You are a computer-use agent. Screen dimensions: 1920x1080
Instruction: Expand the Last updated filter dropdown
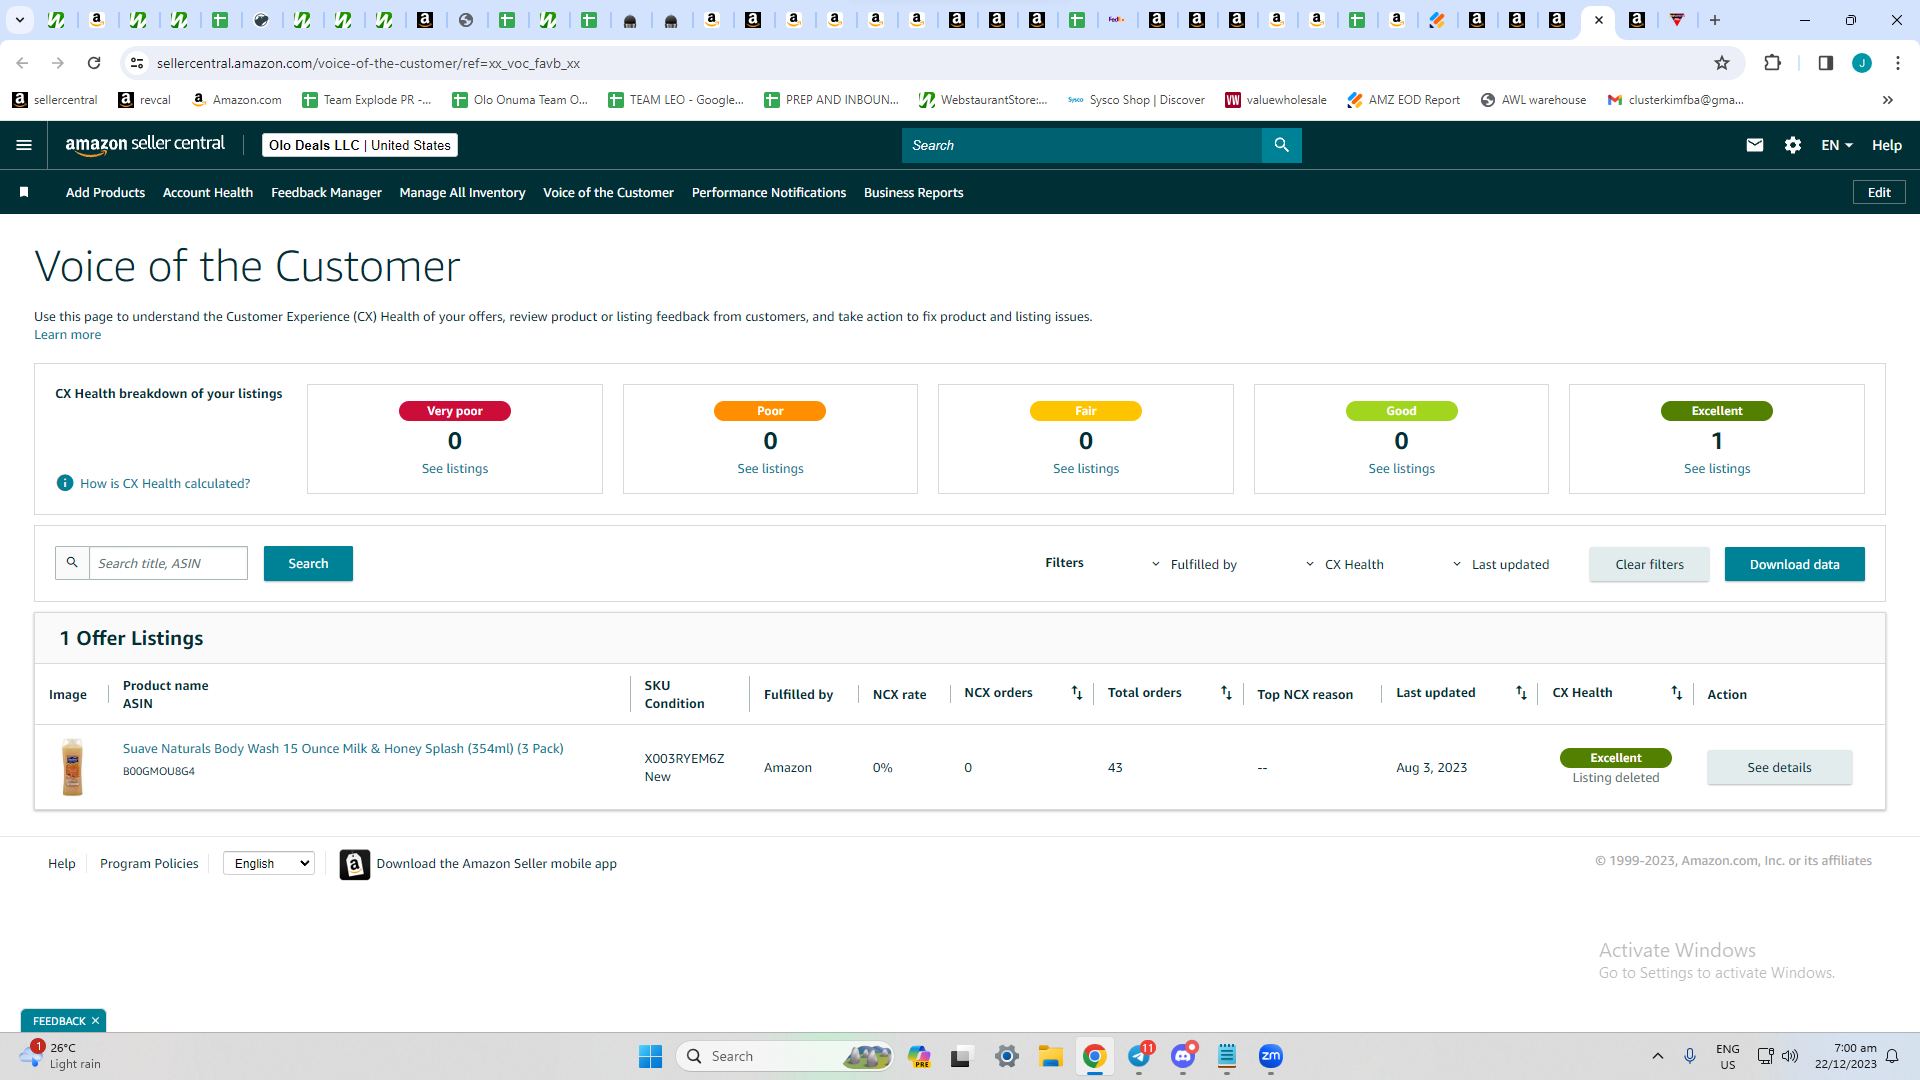[1500, 564]
